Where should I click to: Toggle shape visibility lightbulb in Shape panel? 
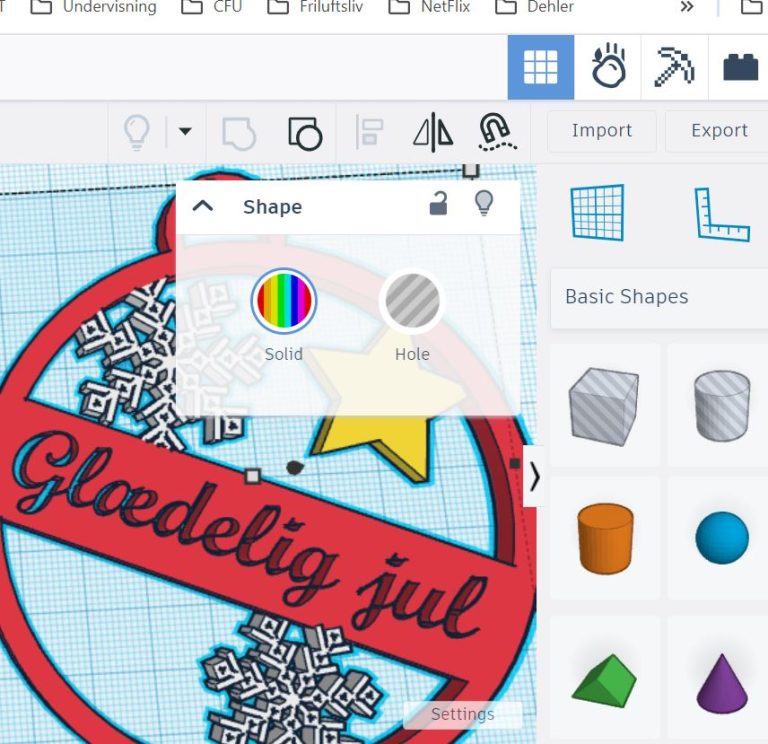click(x=484, y=205)
